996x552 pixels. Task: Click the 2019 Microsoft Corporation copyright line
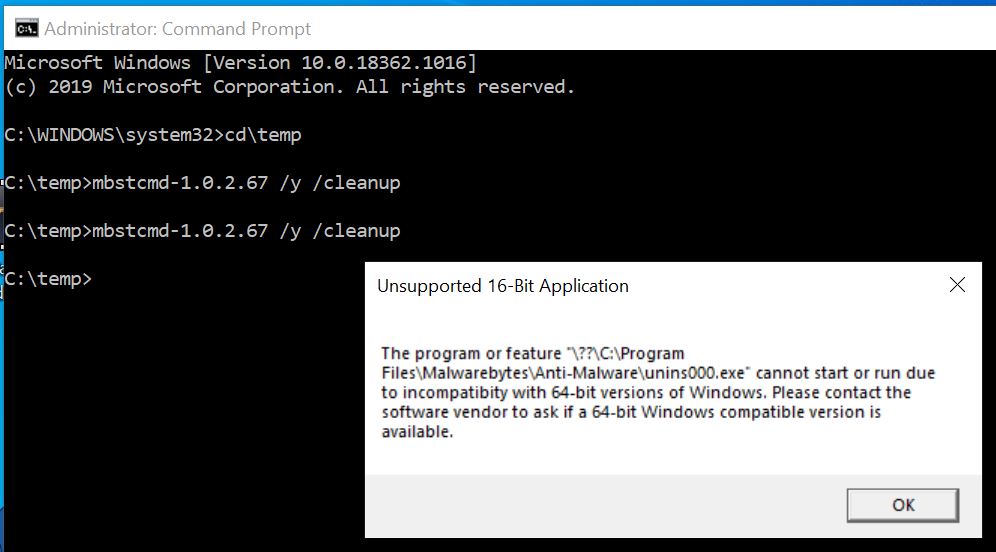point(290,87)
